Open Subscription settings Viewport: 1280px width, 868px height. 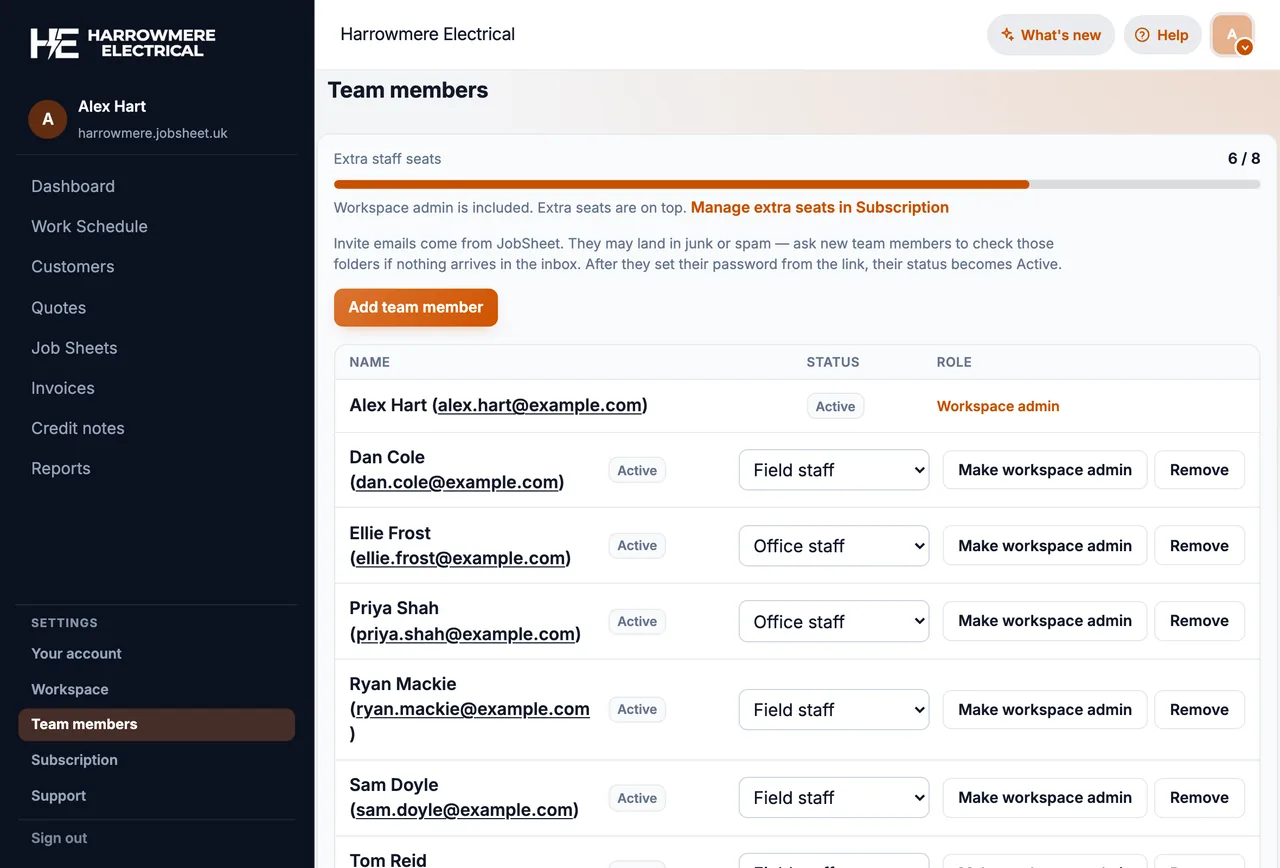pyautogui.click(x=74, y=760)
